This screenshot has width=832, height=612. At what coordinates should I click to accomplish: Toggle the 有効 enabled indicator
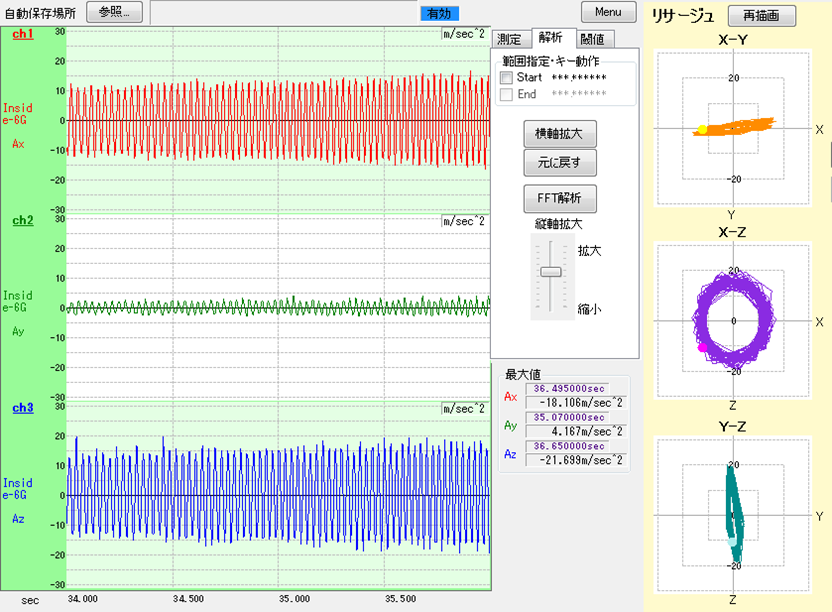(x=439, y=13)
